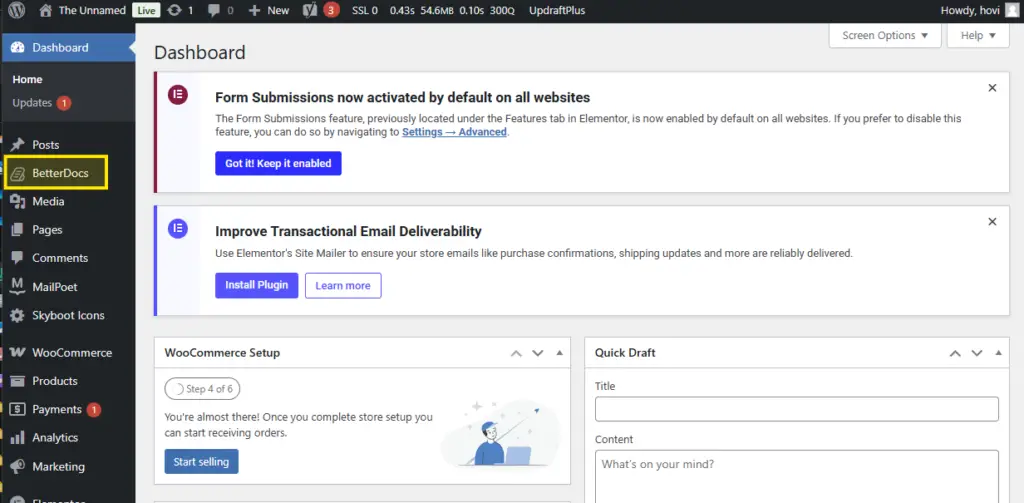Click the red Yoast notification count badge
Image resolution: width=1024 pixels, height=503 pixels.
[x=331, y=10]
